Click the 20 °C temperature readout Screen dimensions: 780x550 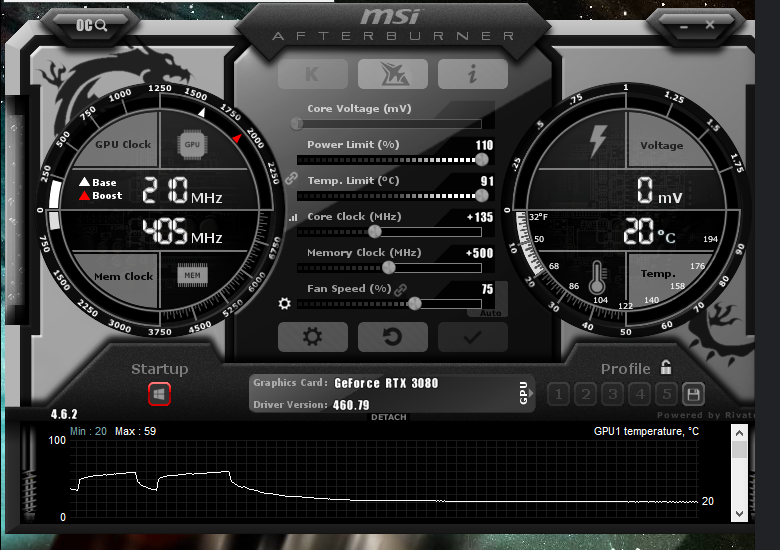[x=649, y=231]
